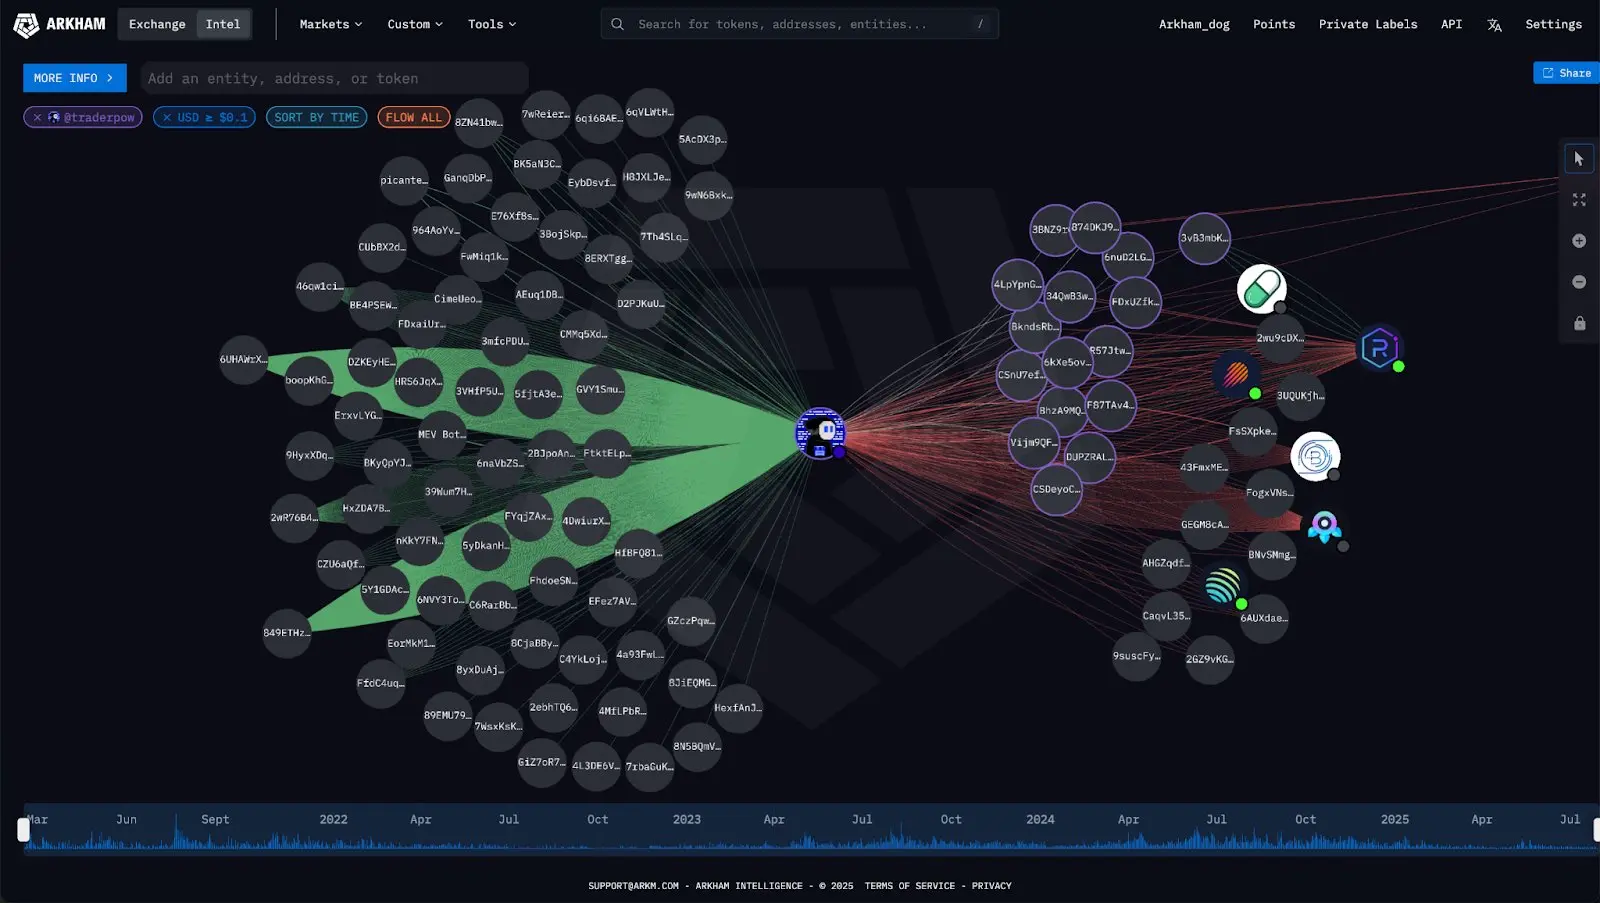Click the add entity, address, or token field
This screenshot has height=903, width=1600.
[x=335, y=78]
